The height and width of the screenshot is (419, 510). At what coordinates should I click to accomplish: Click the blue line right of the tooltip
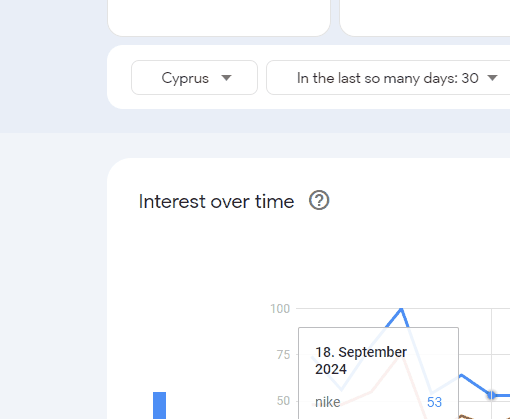click(475, 385)
